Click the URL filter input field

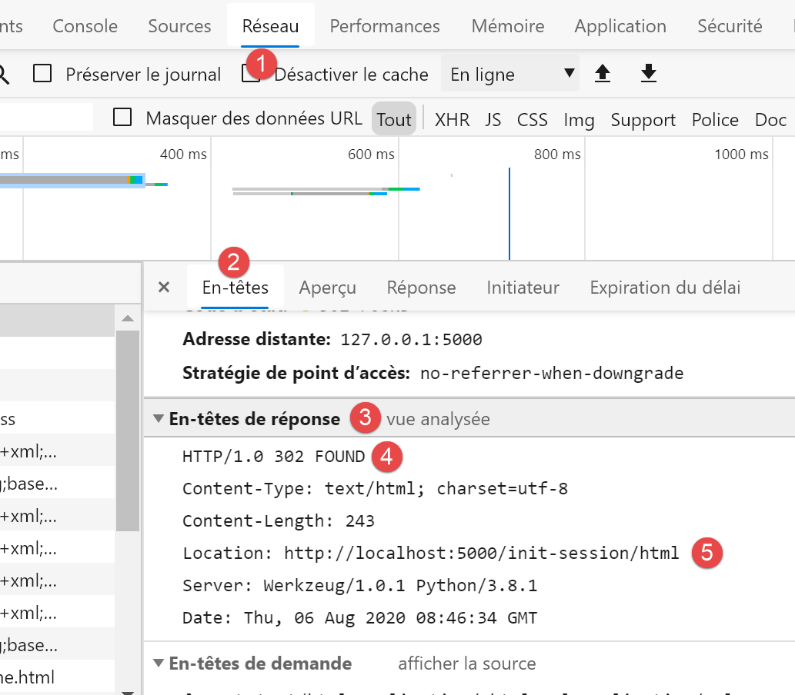click(x=45, y=118)
